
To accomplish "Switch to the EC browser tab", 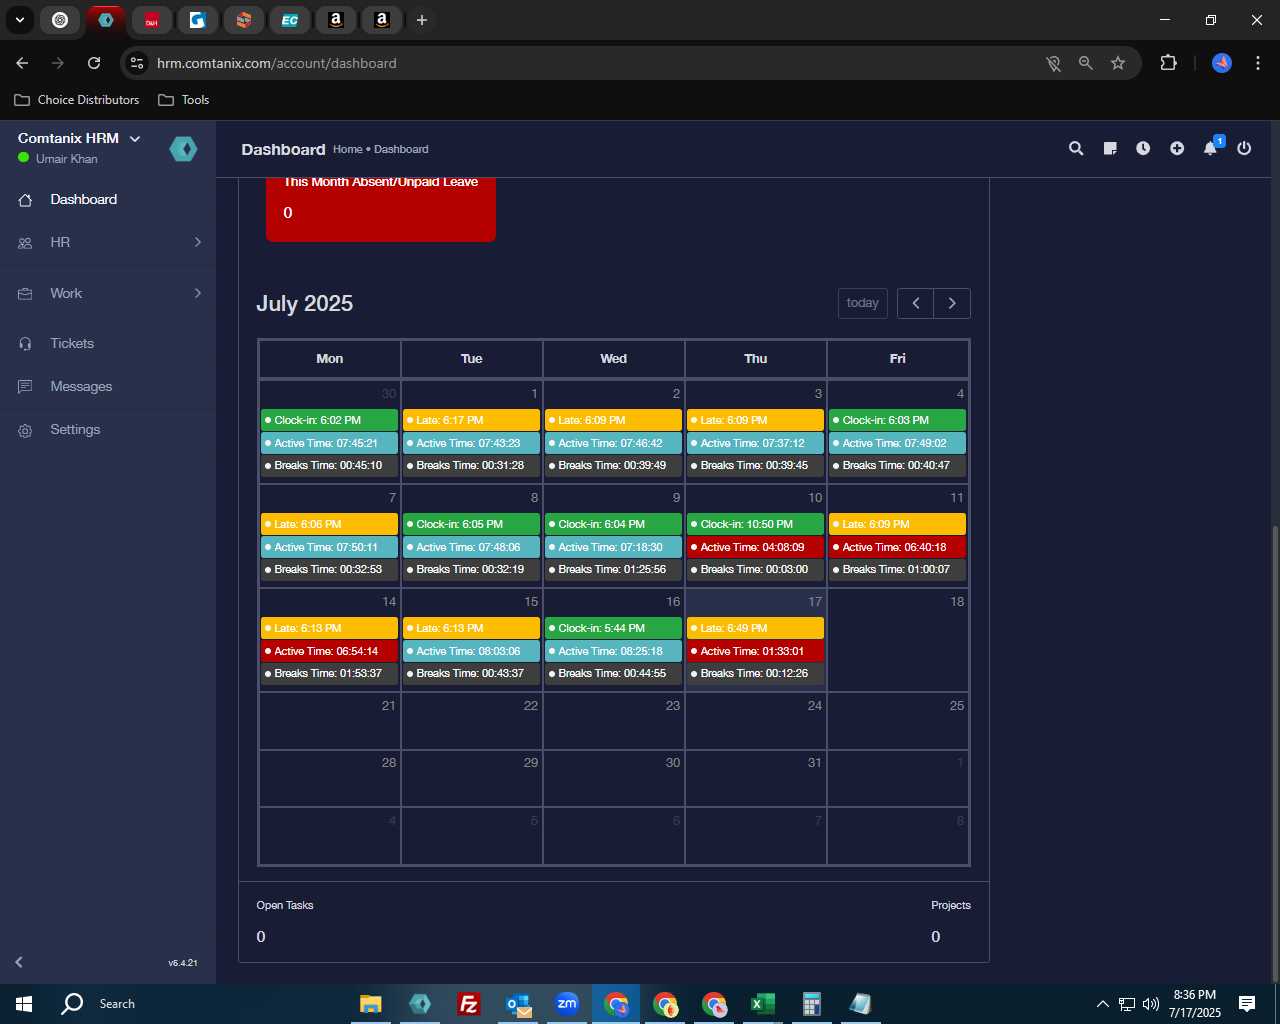I will coord(290,20).
